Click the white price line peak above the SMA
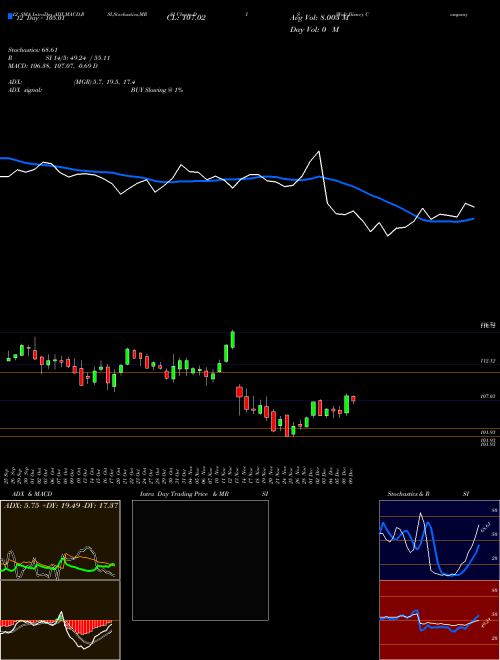The width and height of the screenshot is (500, 660). [x=319, y=152]
